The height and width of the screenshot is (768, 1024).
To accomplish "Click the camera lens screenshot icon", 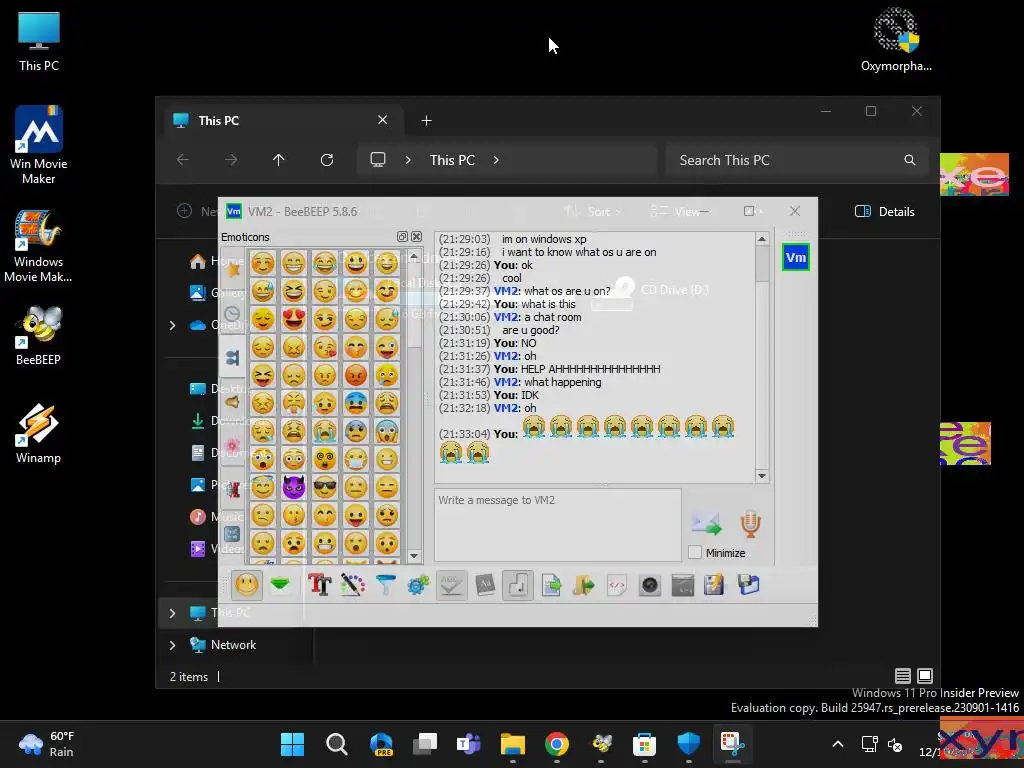I will pos(650,584).
